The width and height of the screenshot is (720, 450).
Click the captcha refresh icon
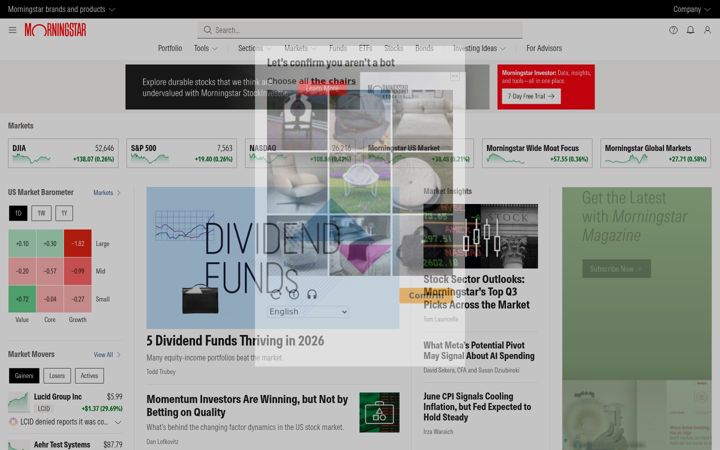276,294
